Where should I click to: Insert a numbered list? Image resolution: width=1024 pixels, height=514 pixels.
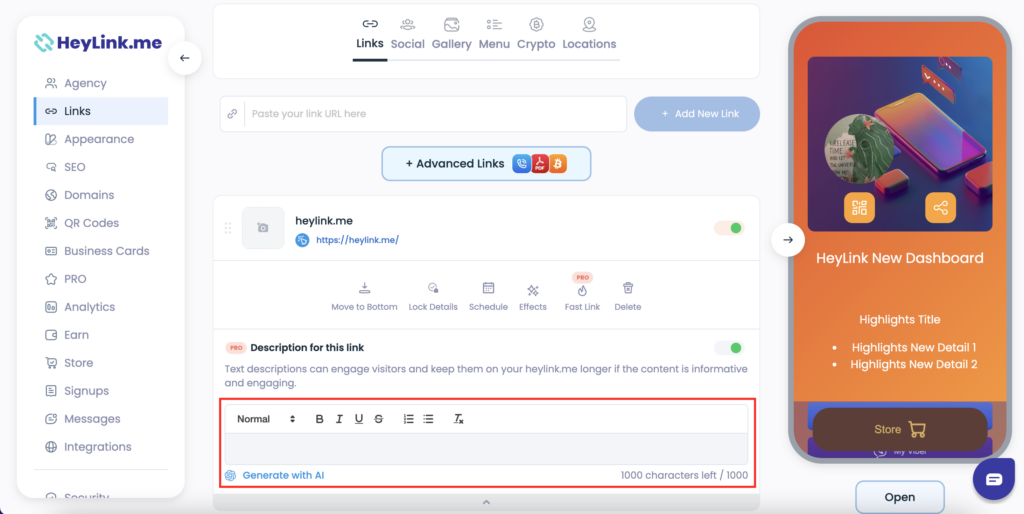(x=409, y=419)
